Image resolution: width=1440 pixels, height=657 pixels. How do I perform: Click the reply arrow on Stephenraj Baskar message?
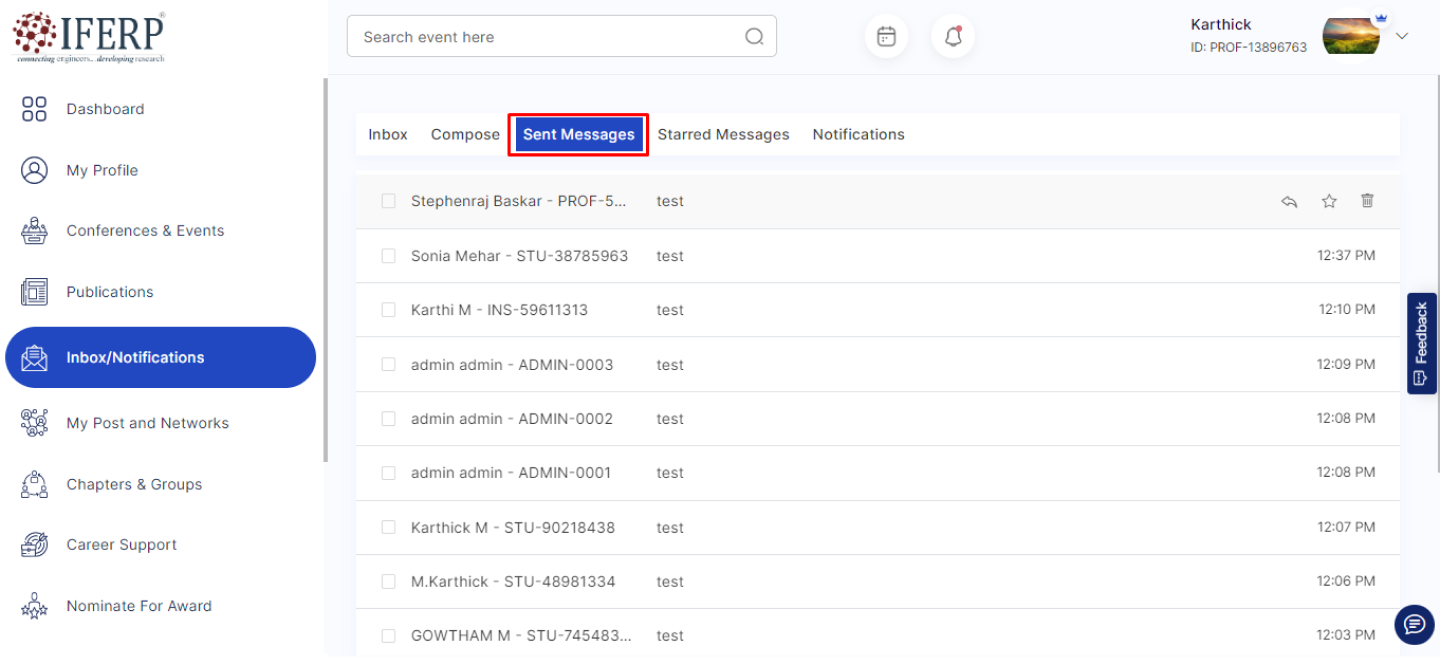pyautogui.click(x=1290, y=201)
